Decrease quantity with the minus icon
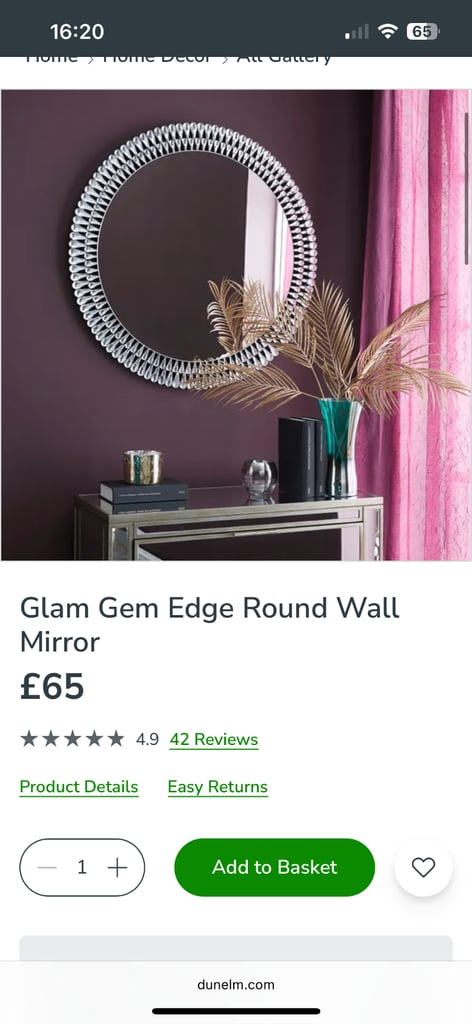The width and height of the screenshot is (472, 1024). [x=47, y=867]
